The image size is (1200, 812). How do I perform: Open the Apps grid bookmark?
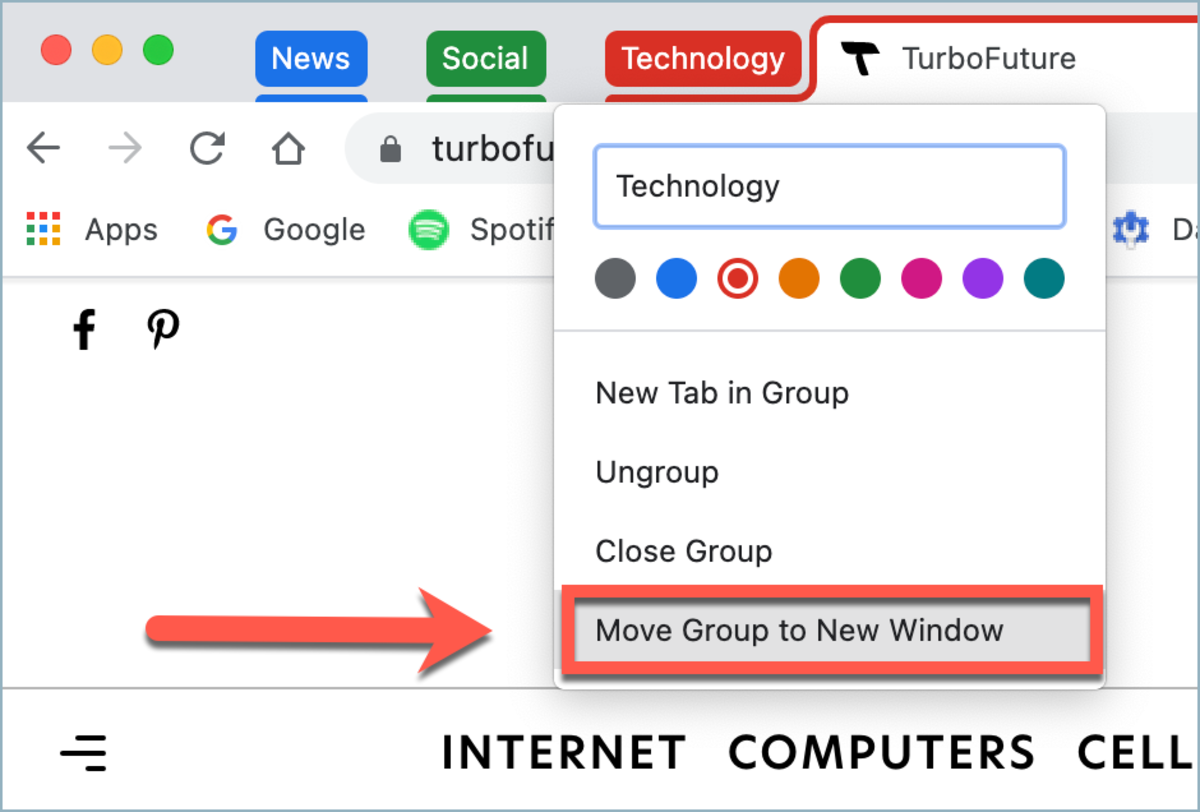pos(92,230)
